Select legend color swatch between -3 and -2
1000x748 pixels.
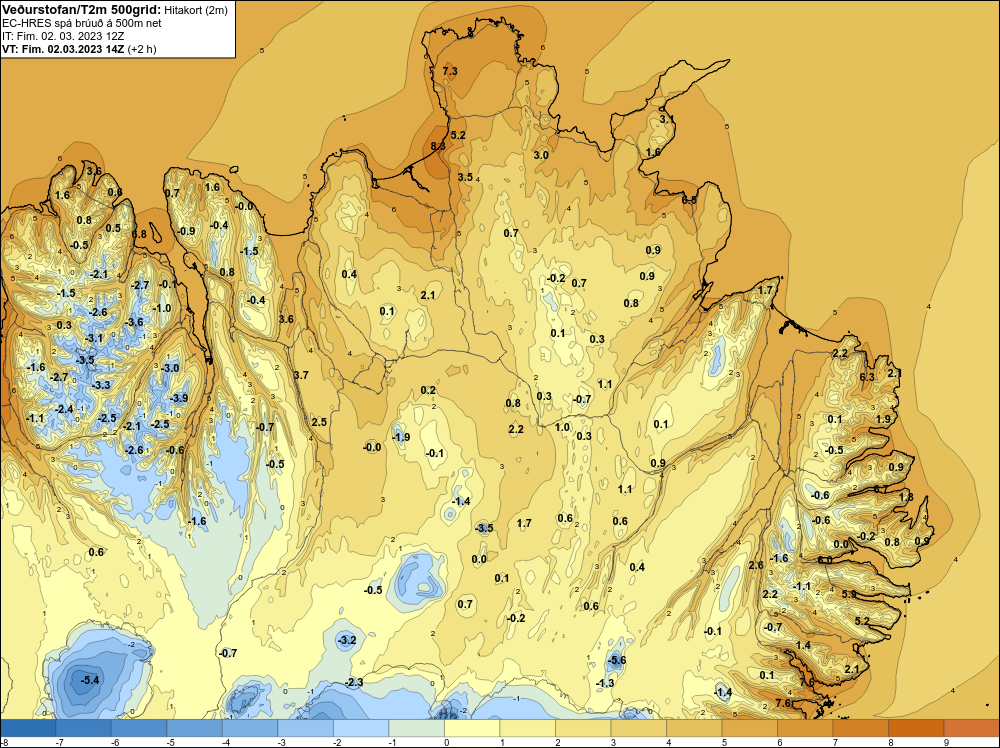coord(305,728)
